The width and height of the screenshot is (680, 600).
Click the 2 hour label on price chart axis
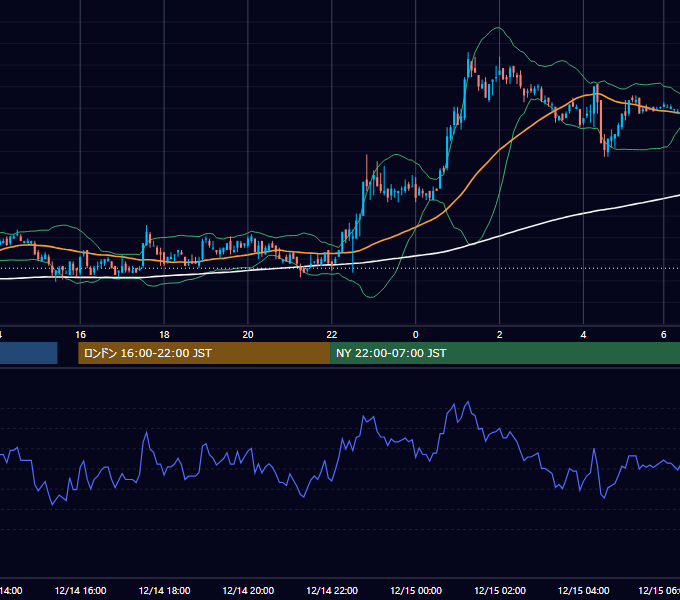click(500, 335)
